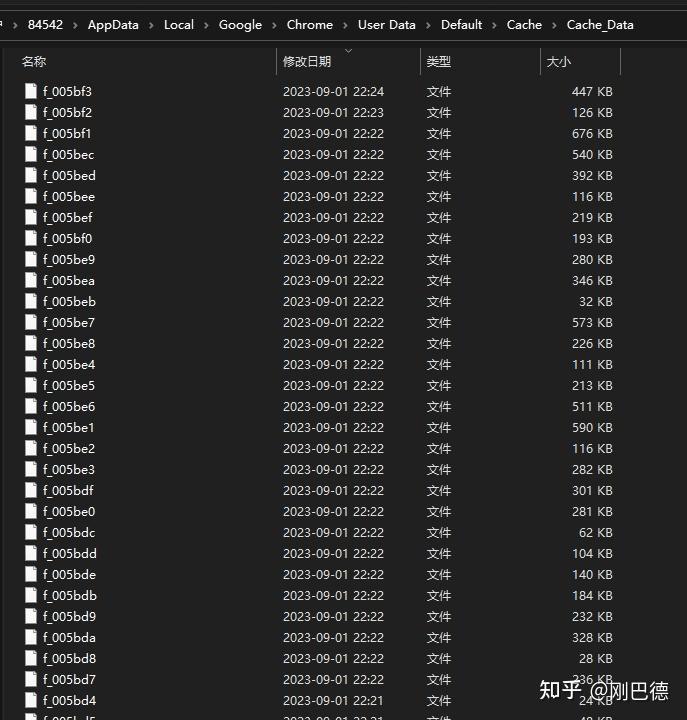687x720 pixels.
Task: Click the file icon of f_005be8
Action: 31,343
